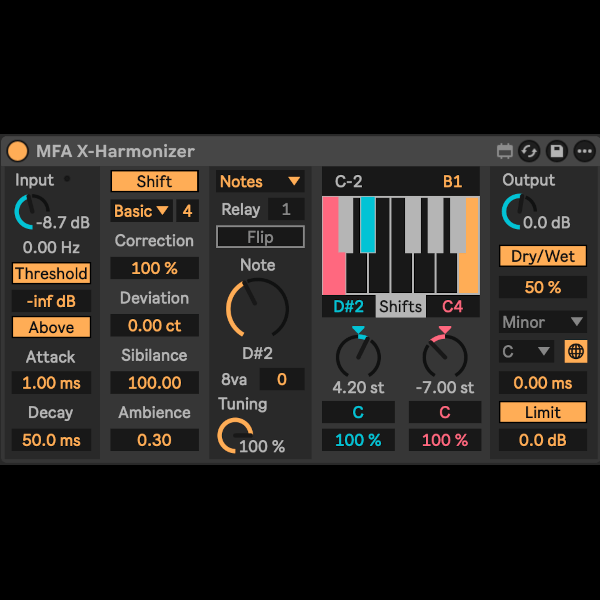The image size is (600, 600).
Task: Click the orange globe icon beside key selector
Action: pyautogui.click(x=575, y=351)
